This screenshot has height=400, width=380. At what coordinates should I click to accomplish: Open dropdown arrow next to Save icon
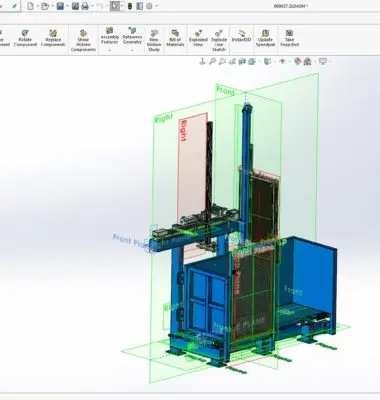67,6
